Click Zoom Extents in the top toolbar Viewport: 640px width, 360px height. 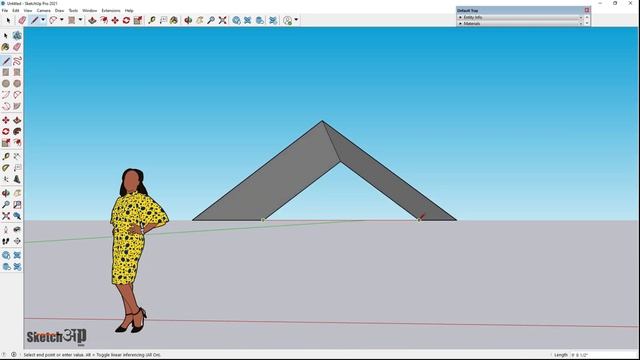(x=222, y=20)
